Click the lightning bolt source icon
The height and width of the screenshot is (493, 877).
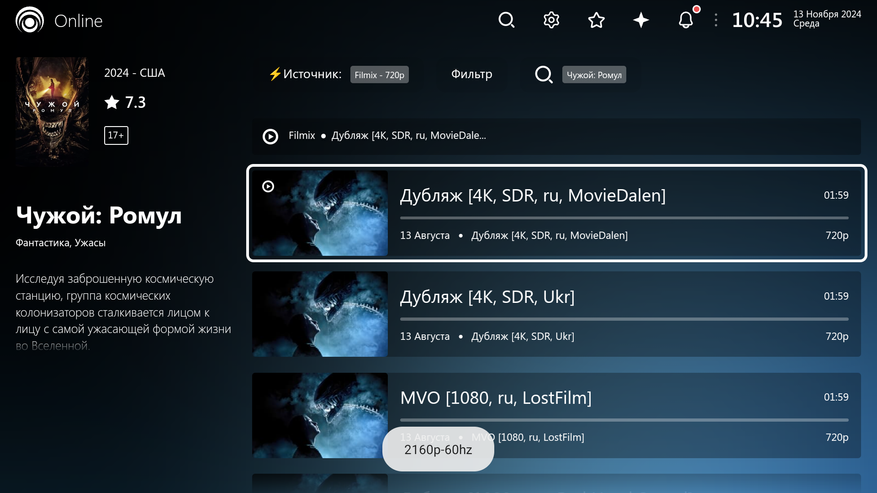[275, 74]
